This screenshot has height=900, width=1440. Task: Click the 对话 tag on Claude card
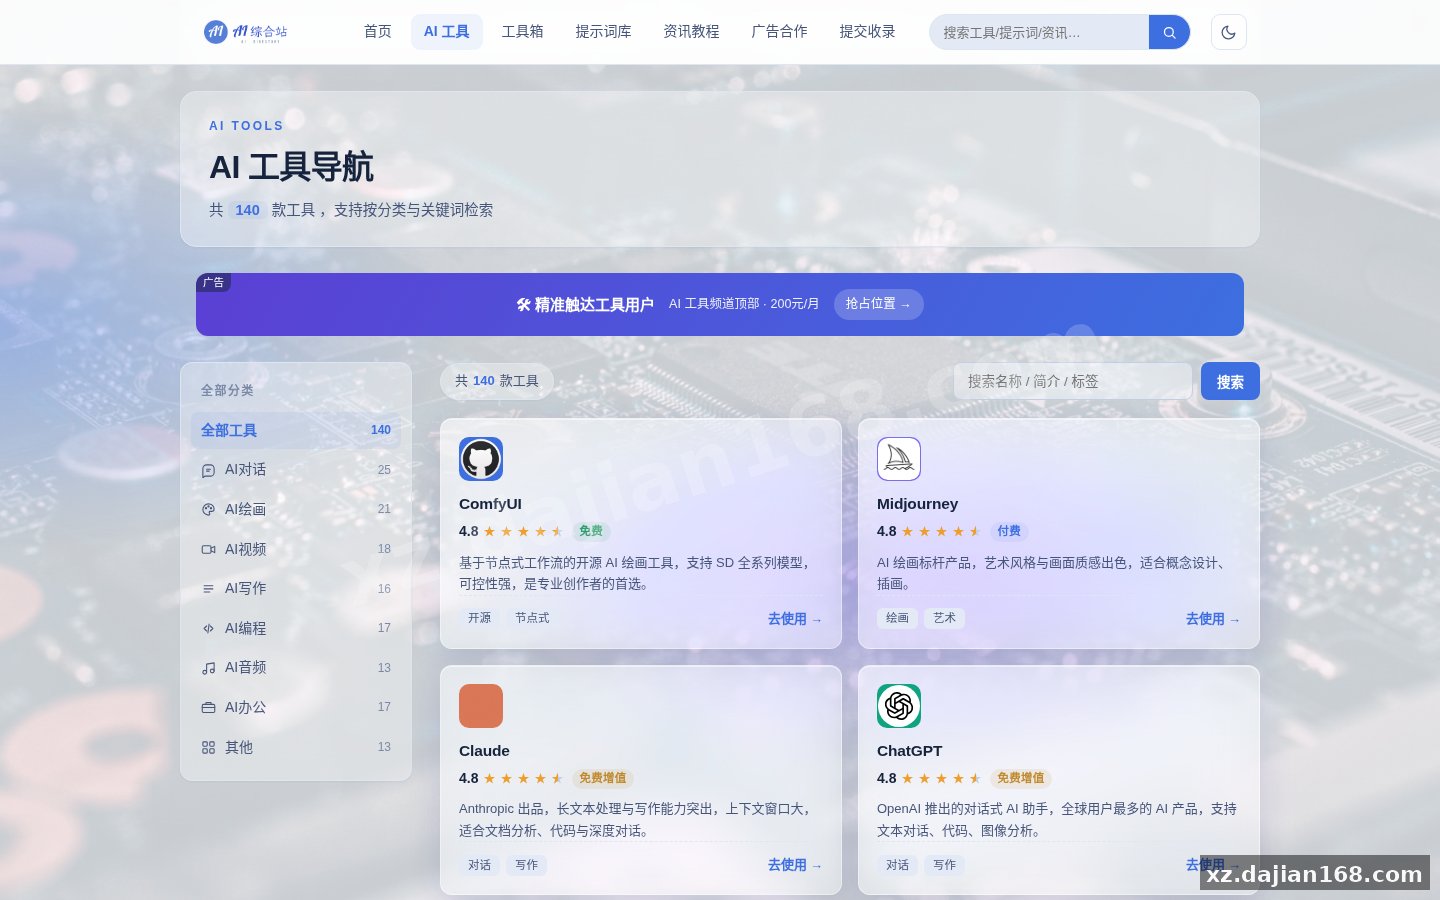480,865
